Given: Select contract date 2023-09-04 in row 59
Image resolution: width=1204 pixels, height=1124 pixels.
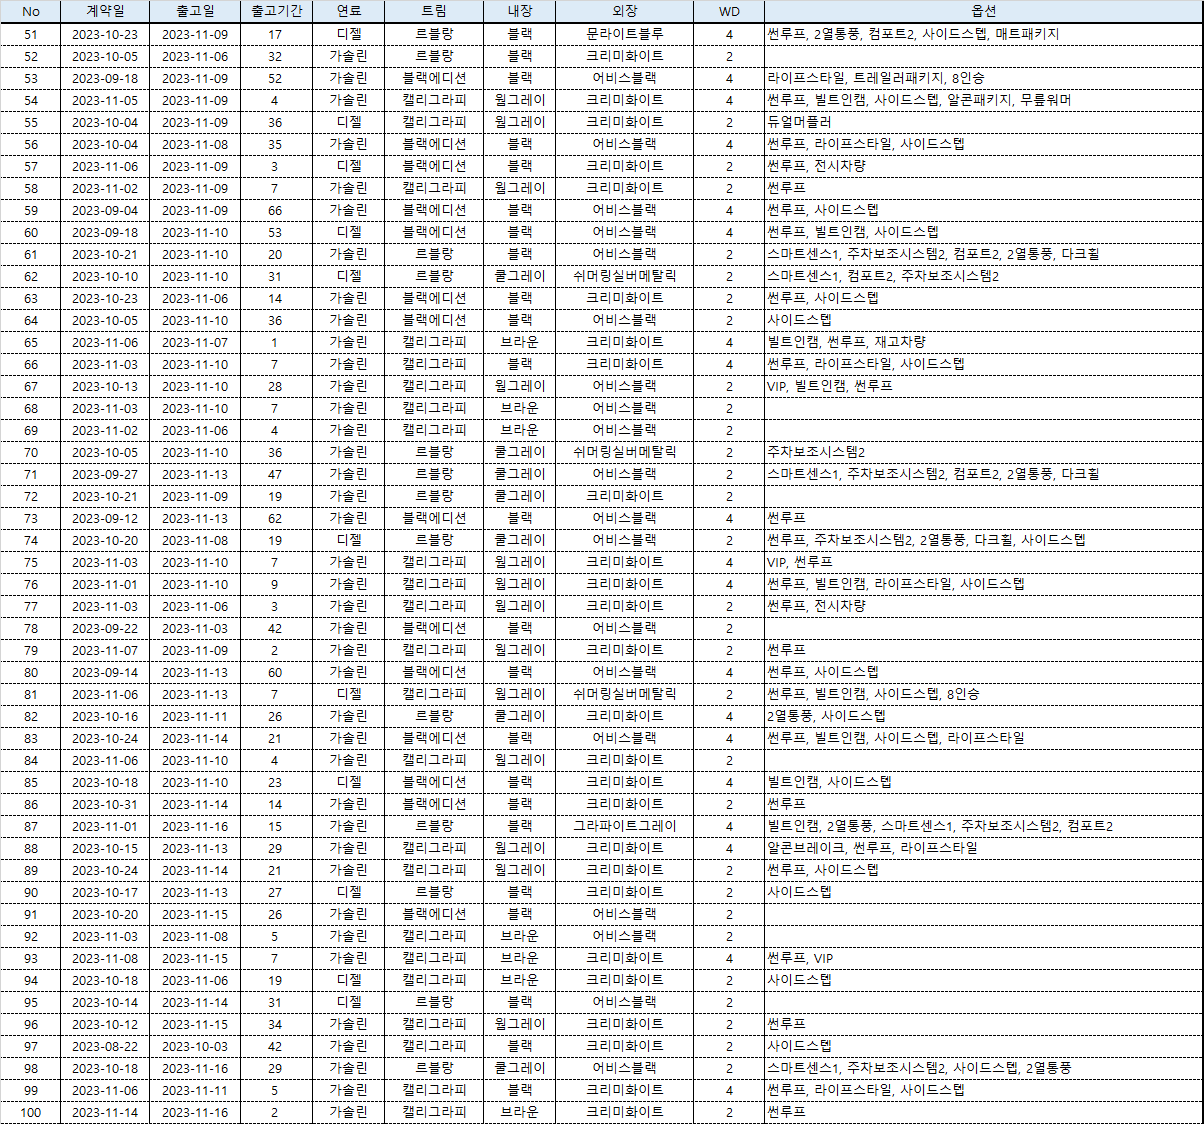Looking at the screenshot, I should point(105,210).
